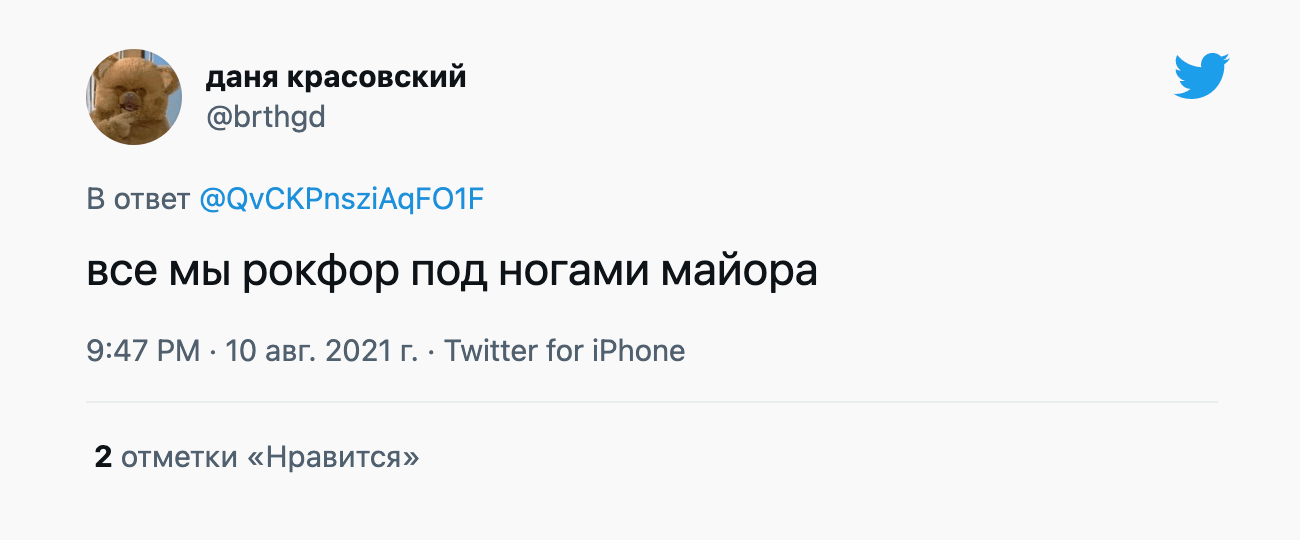This screenshot has width=1300, height=540.
Task: Open the @QvCKPnsziAqFO1F mention link
Action: 342,200
